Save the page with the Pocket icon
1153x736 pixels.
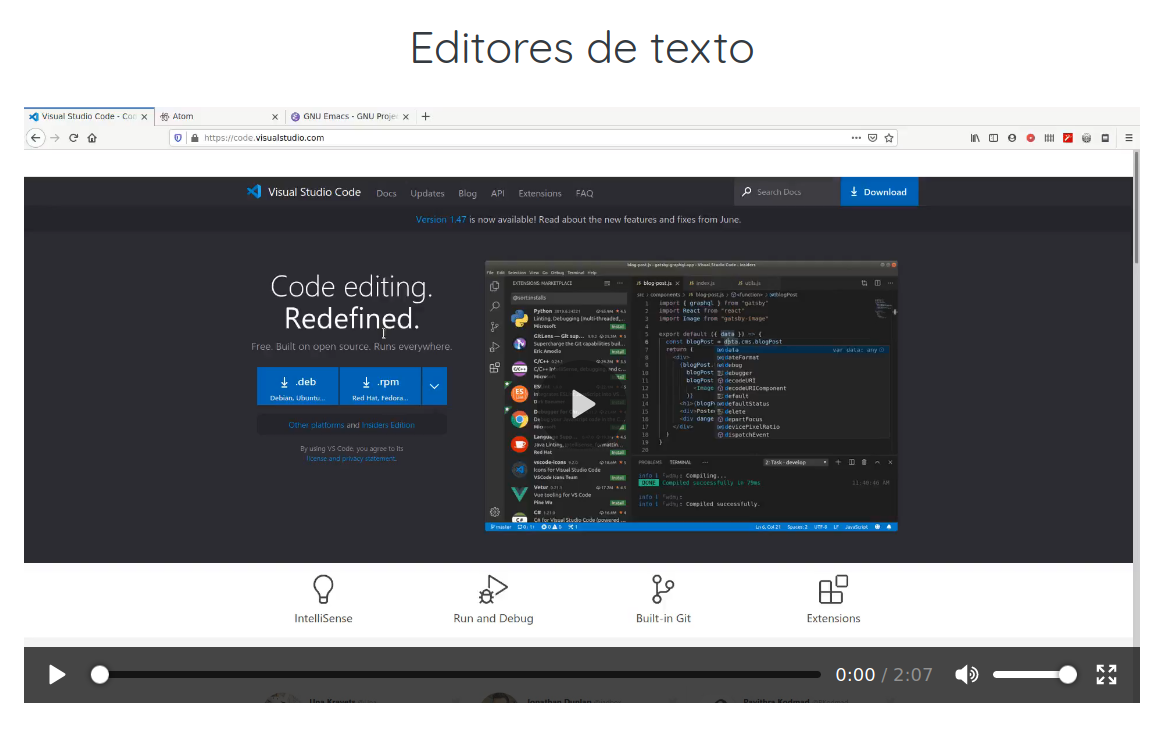point(872,137)
